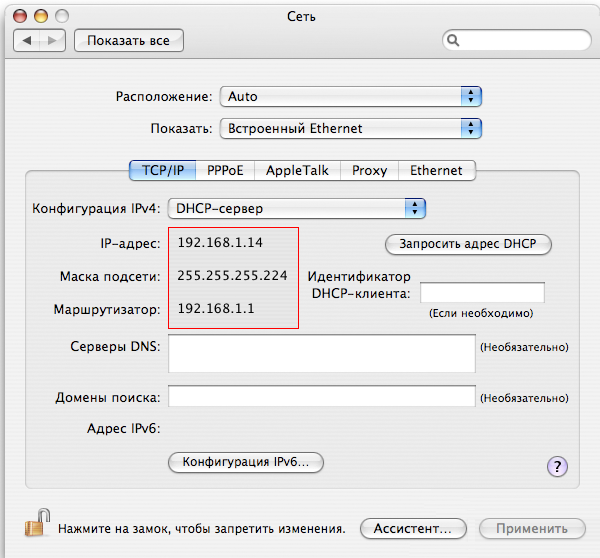Viewport: 600px width, 558px height.
Task: Focus the "Домены поиска" input field
Action: coord(321,397)
